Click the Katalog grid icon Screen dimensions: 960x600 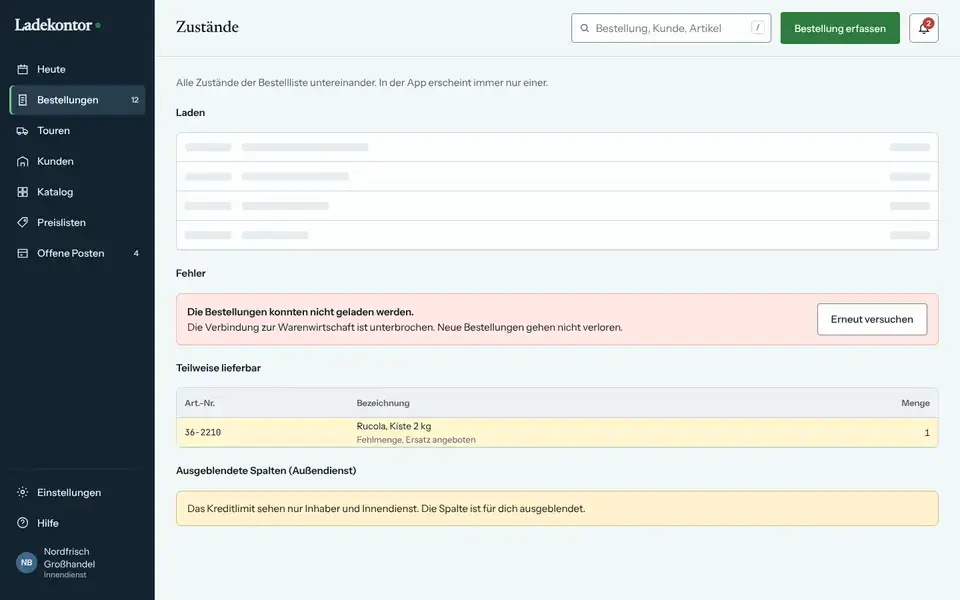point(23,192)
